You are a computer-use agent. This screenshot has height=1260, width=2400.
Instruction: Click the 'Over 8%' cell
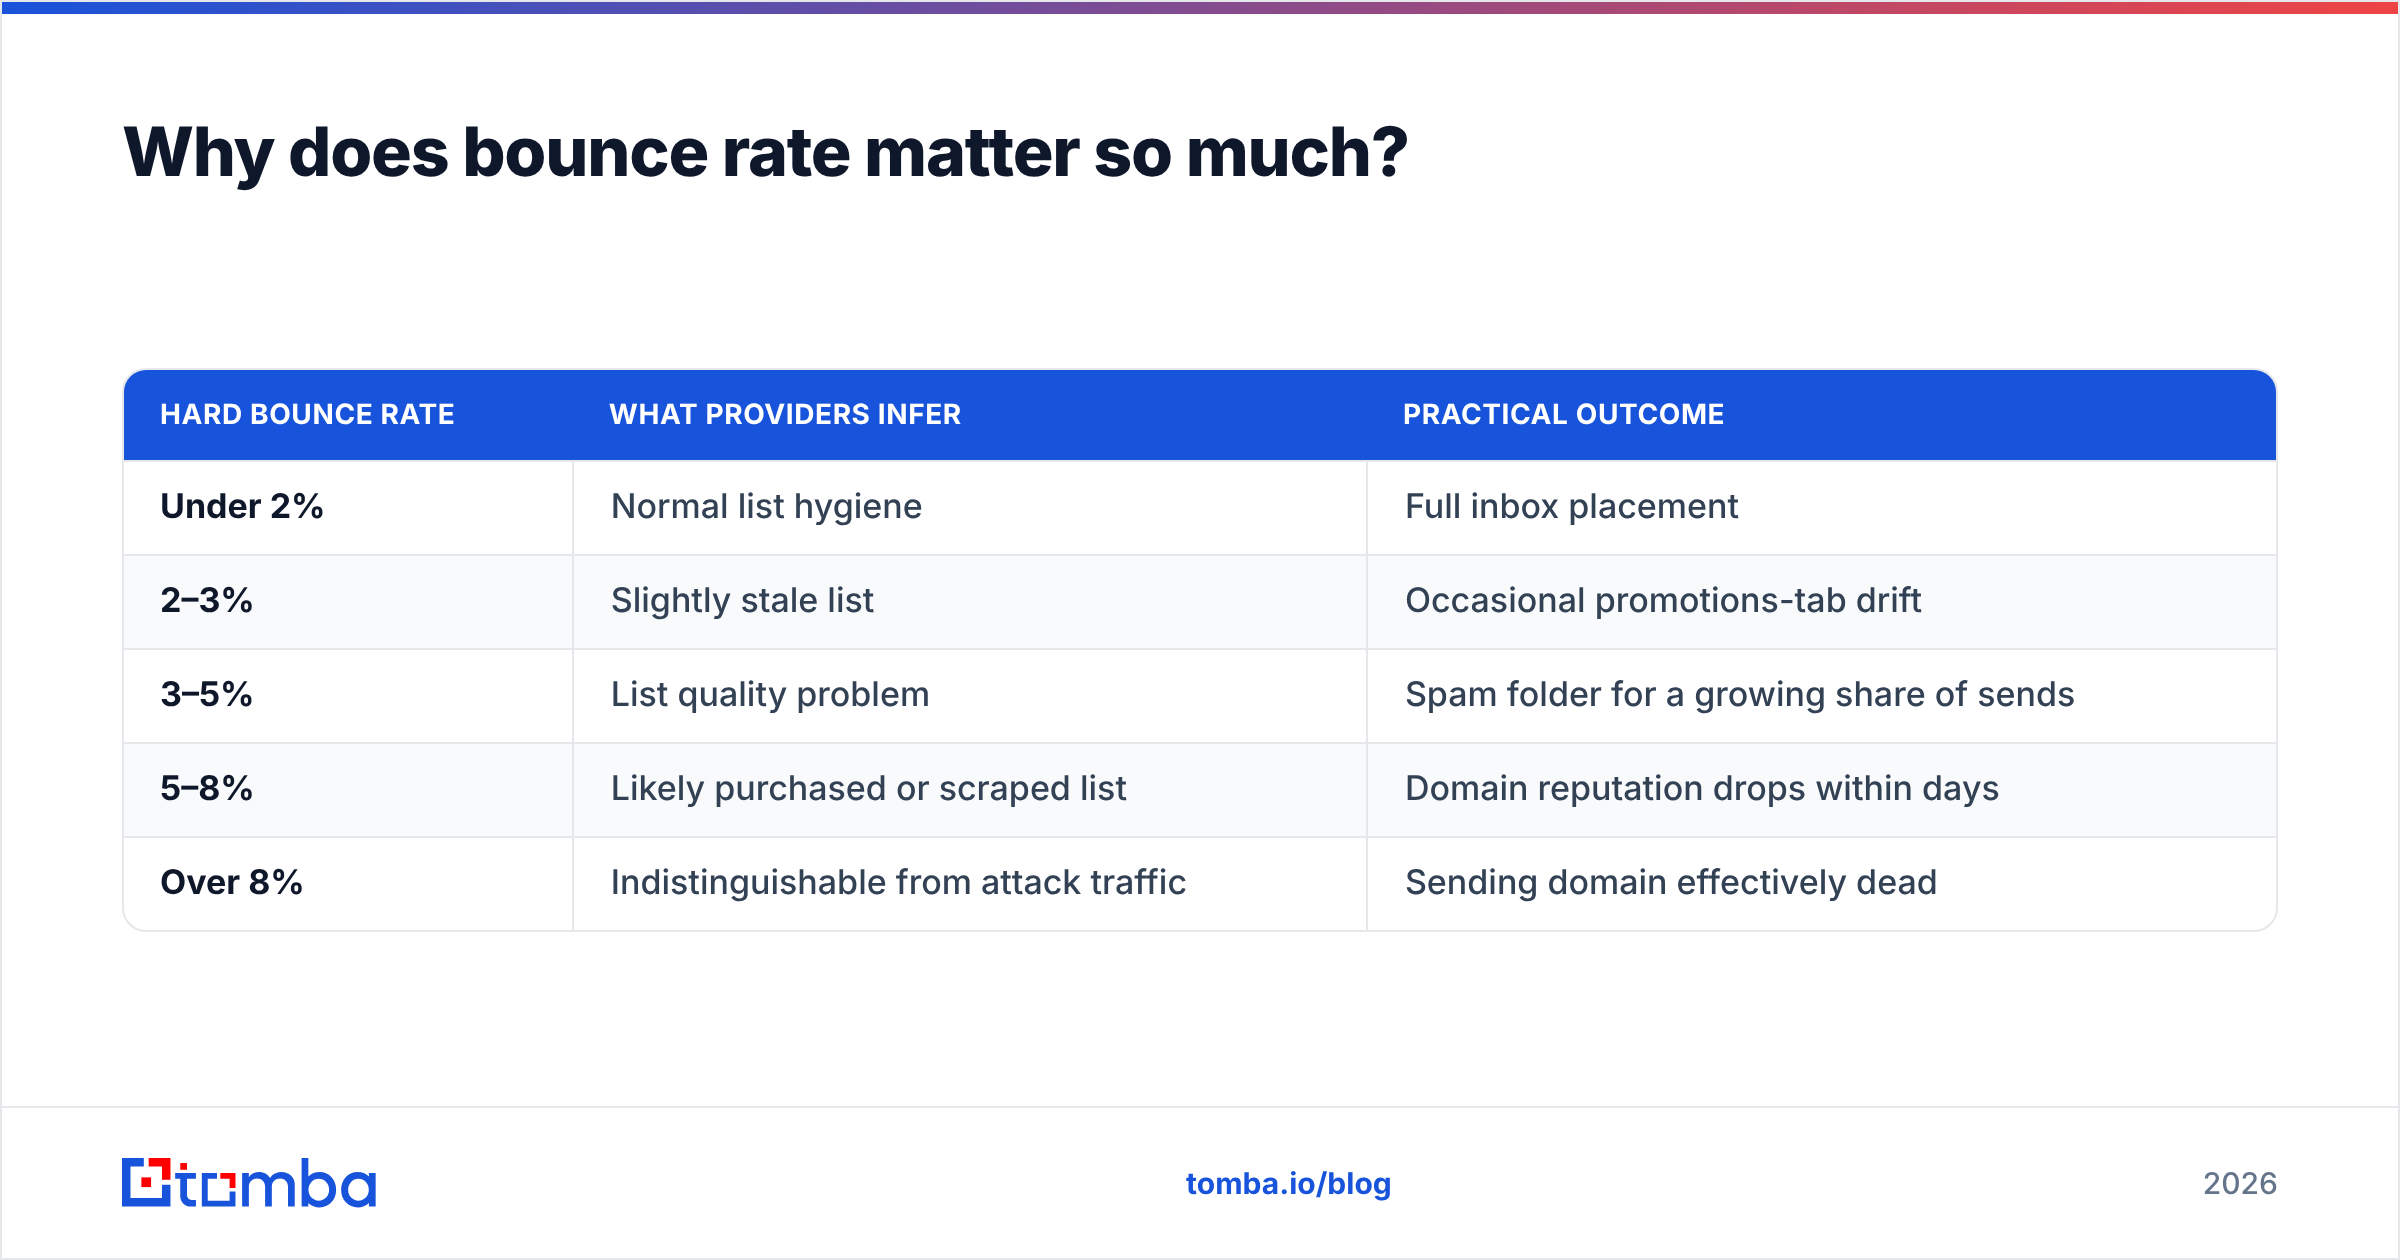[348, 884]
